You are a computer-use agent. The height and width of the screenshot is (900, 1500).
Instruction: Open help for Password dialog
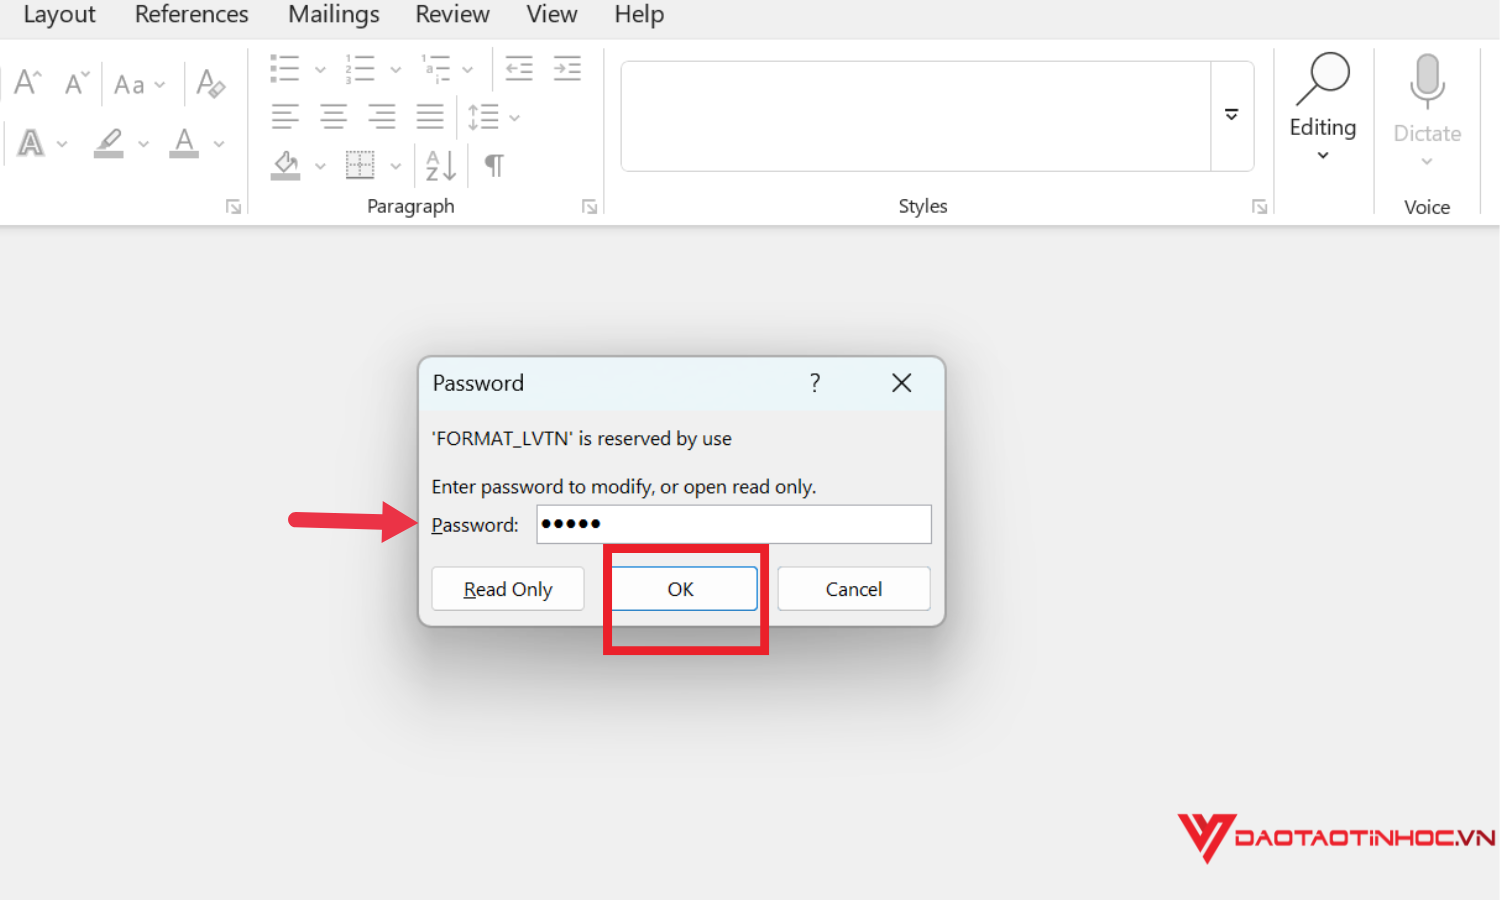click(x=815, y=383)
